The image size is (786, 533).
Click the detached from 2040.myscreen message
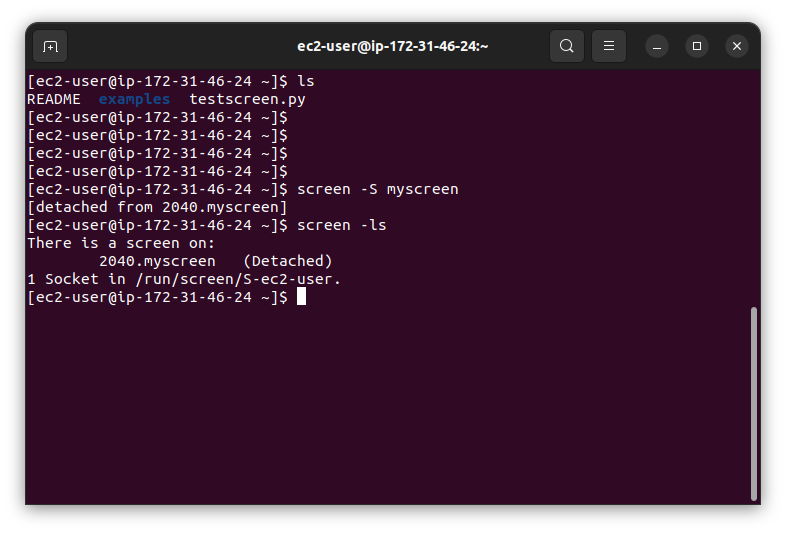coord(157,208)
